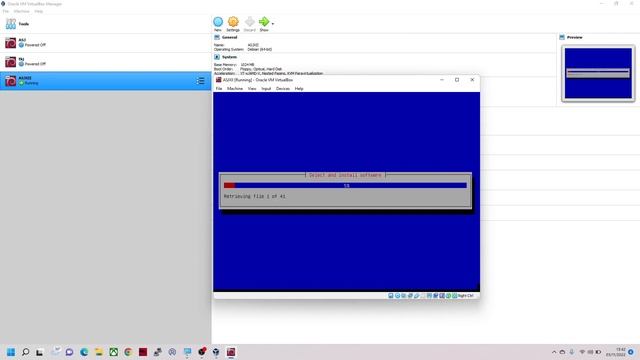Collapse the System section header

click(x=229, y=57)
